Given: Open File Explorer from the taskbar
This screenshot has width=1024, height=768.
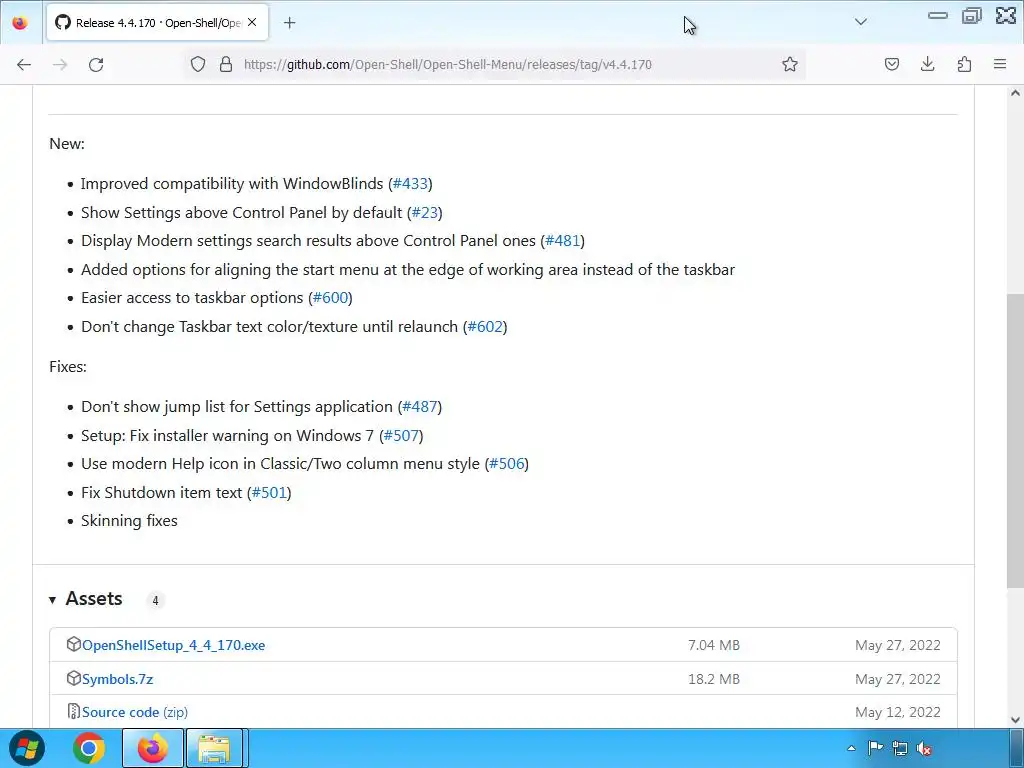Looking at the screenshot, I should click(214, 748).
